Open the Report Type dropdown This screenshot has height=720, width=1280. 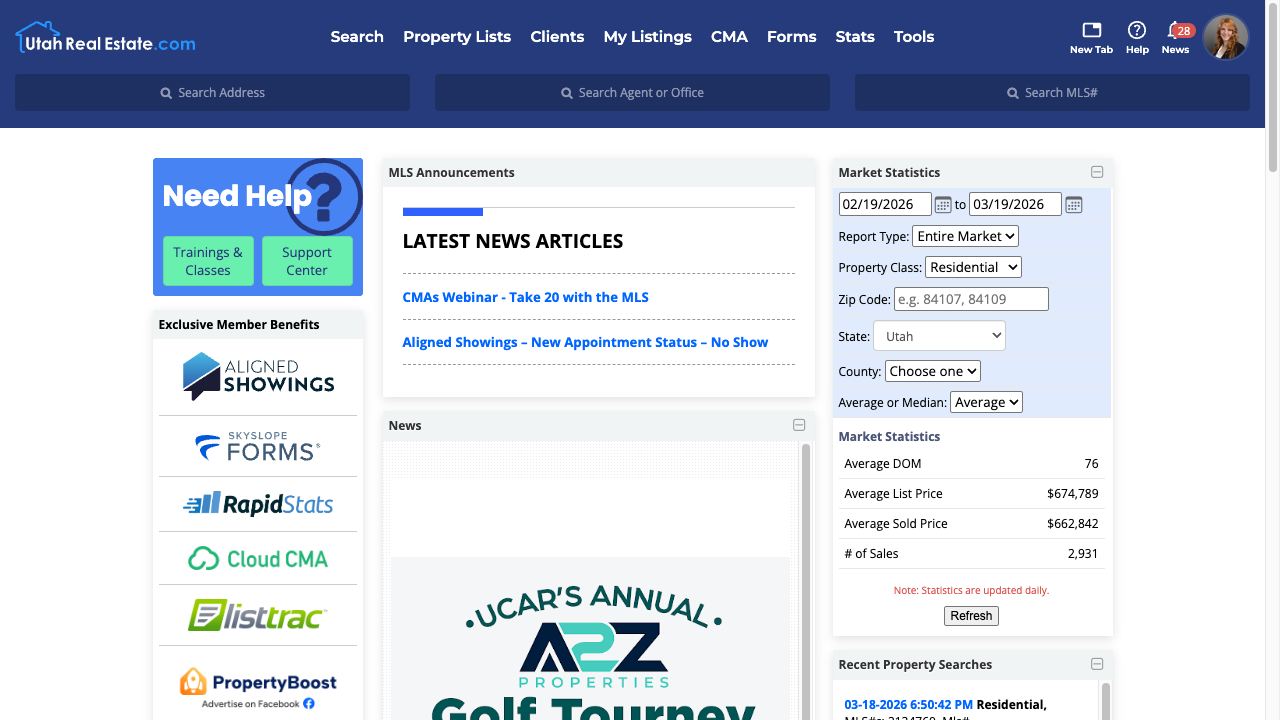[x=965, y=236]
